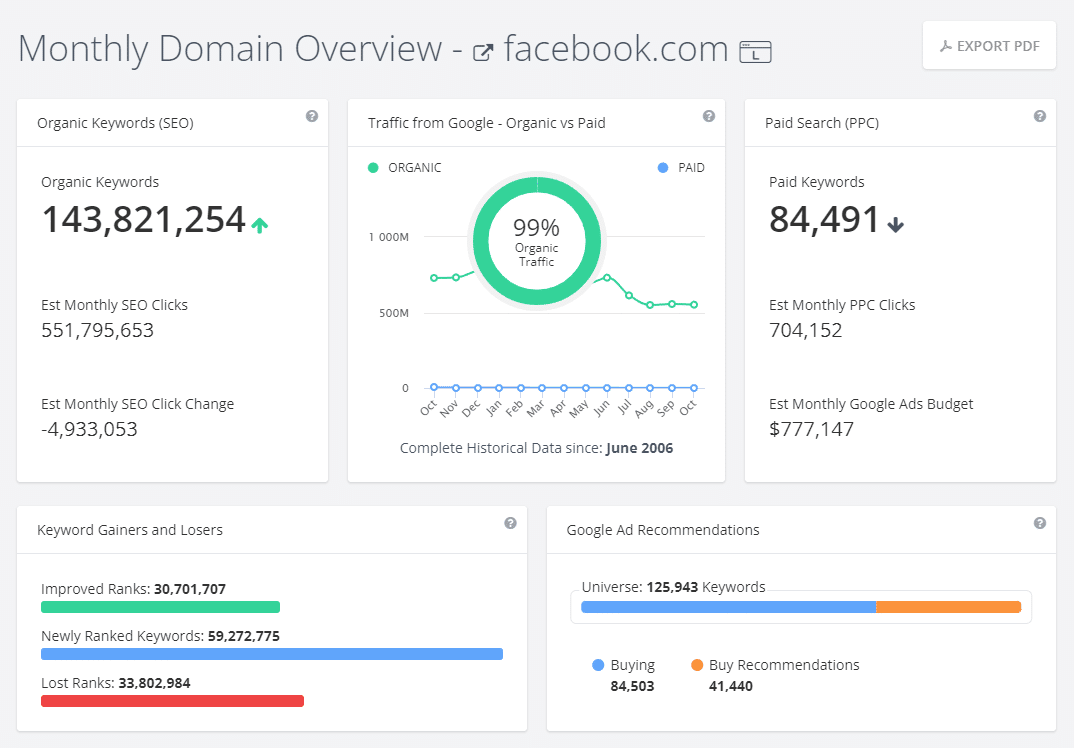Image resolution: width=1074 pixels, height=748 pixels.
Task: Open help icon in Google Ad Recommendations panel
Action: click(x=1040, y=523)
